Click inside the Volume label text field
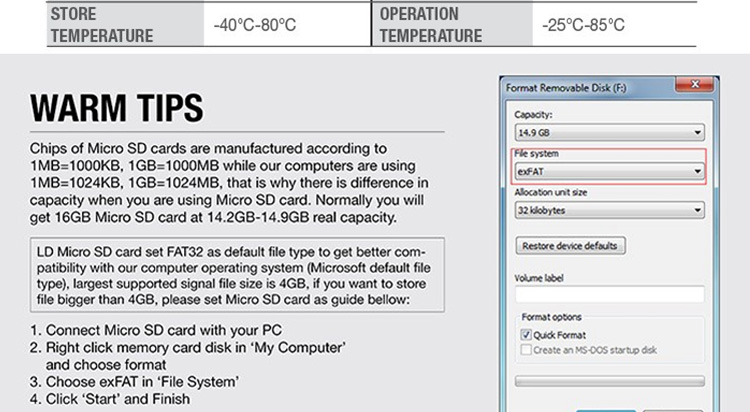This screenshot has width=750, height=412. click(608, 294)
